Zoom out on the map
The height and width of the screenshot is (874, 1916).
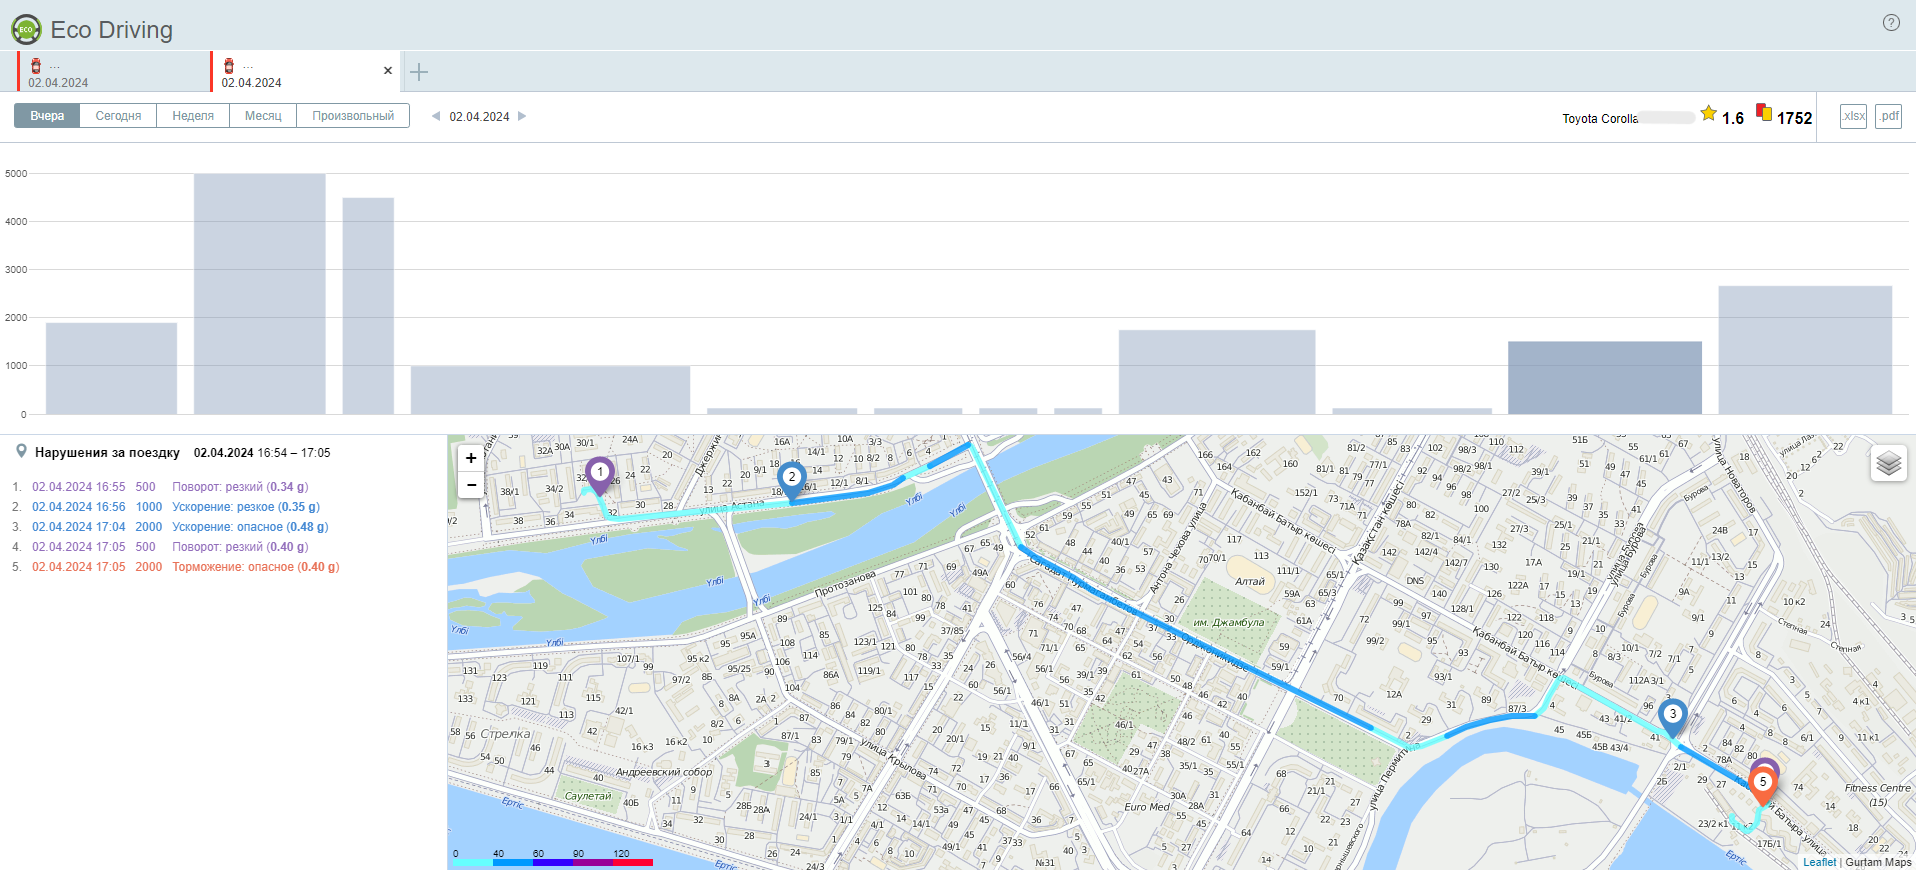click(471, 485)
